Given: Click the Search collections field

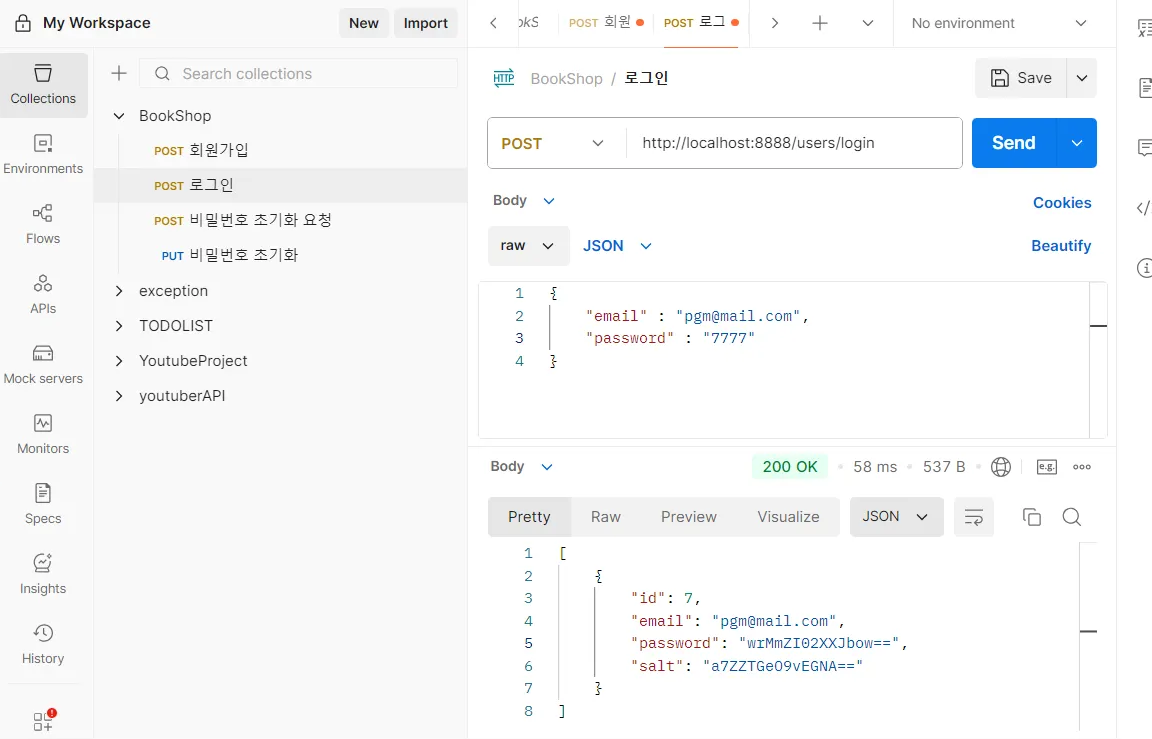Looking at the screenshot, I should [x=298, y=73].
